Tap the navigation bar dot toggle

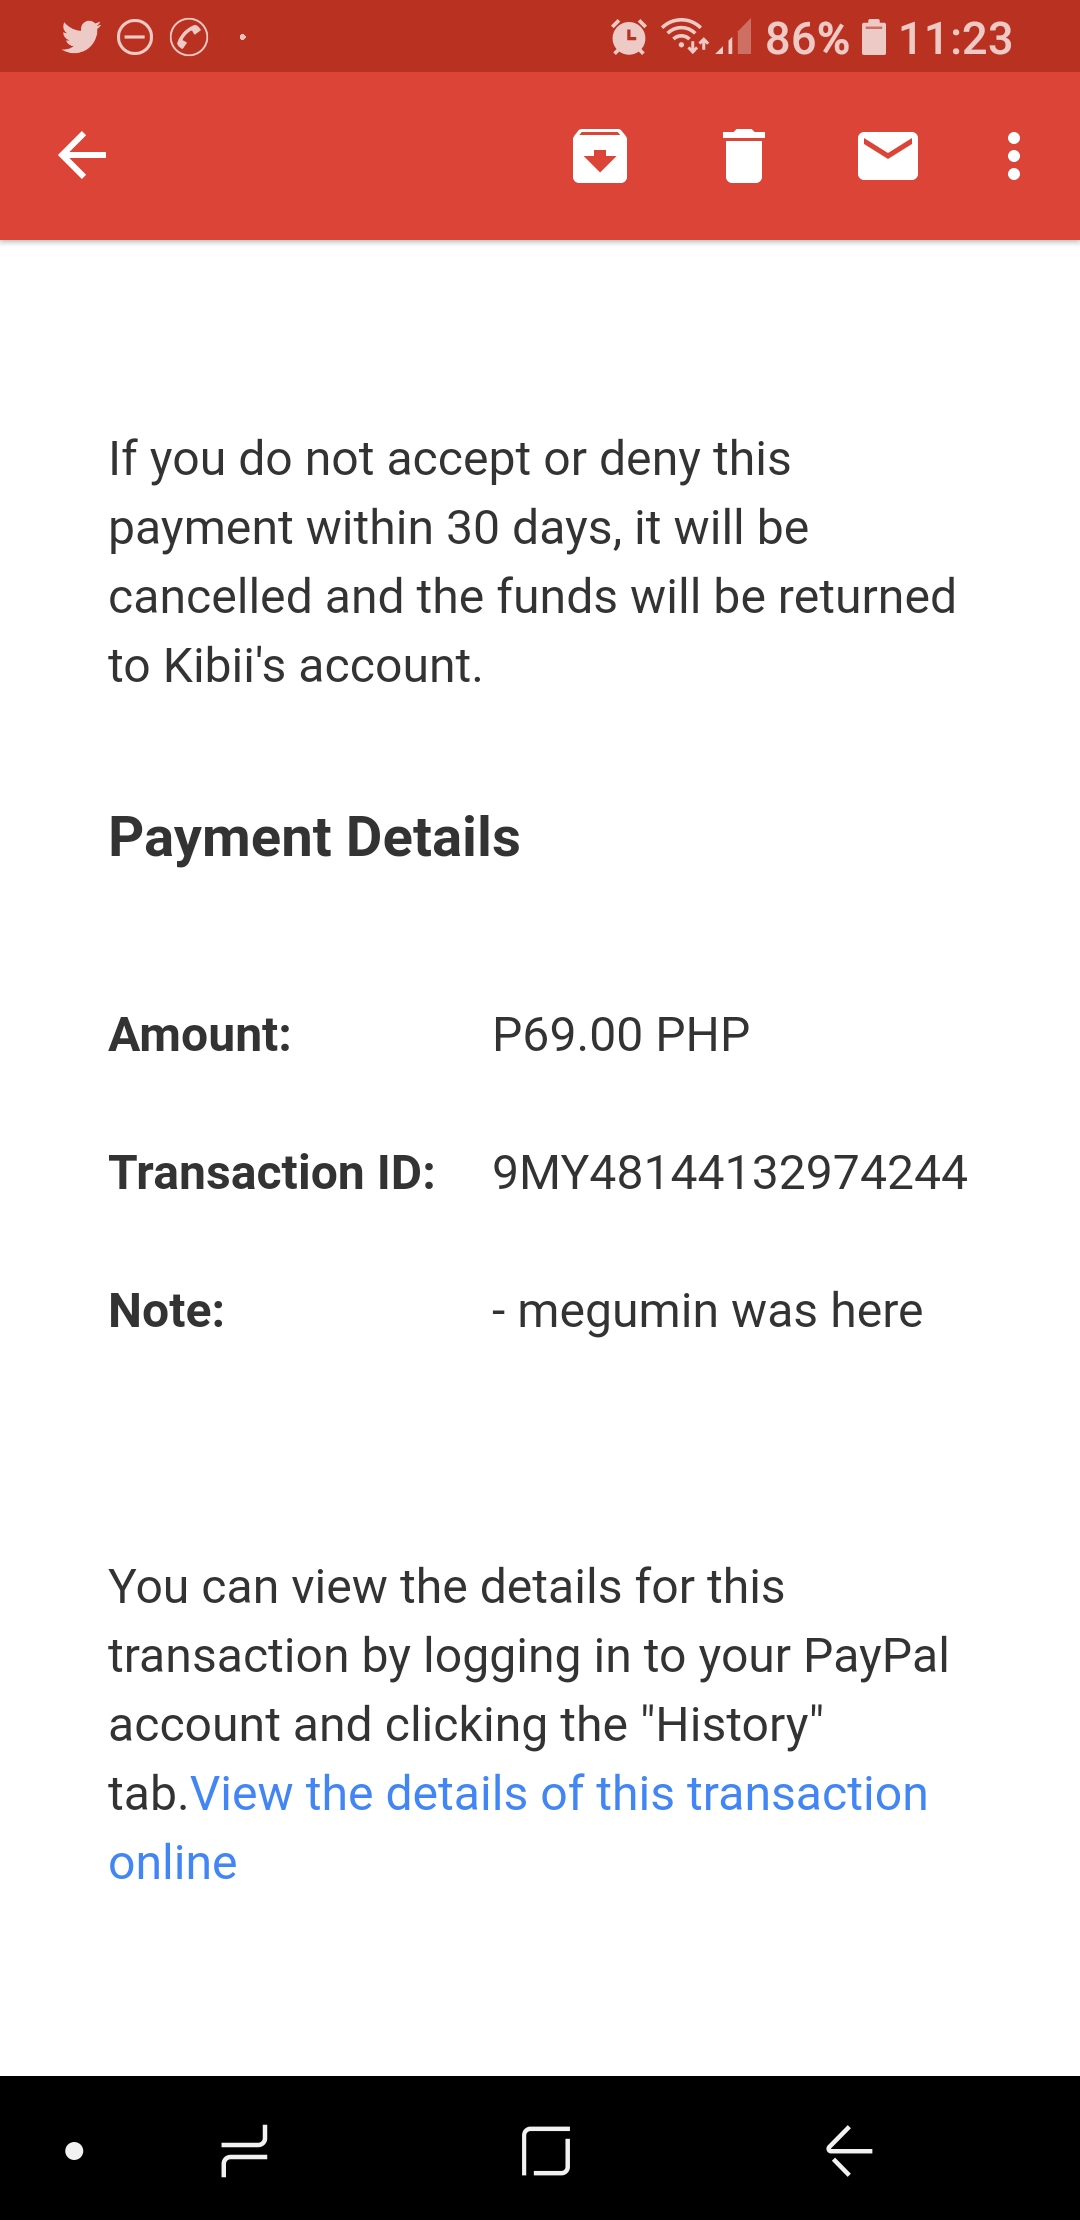click(74, 2151)
